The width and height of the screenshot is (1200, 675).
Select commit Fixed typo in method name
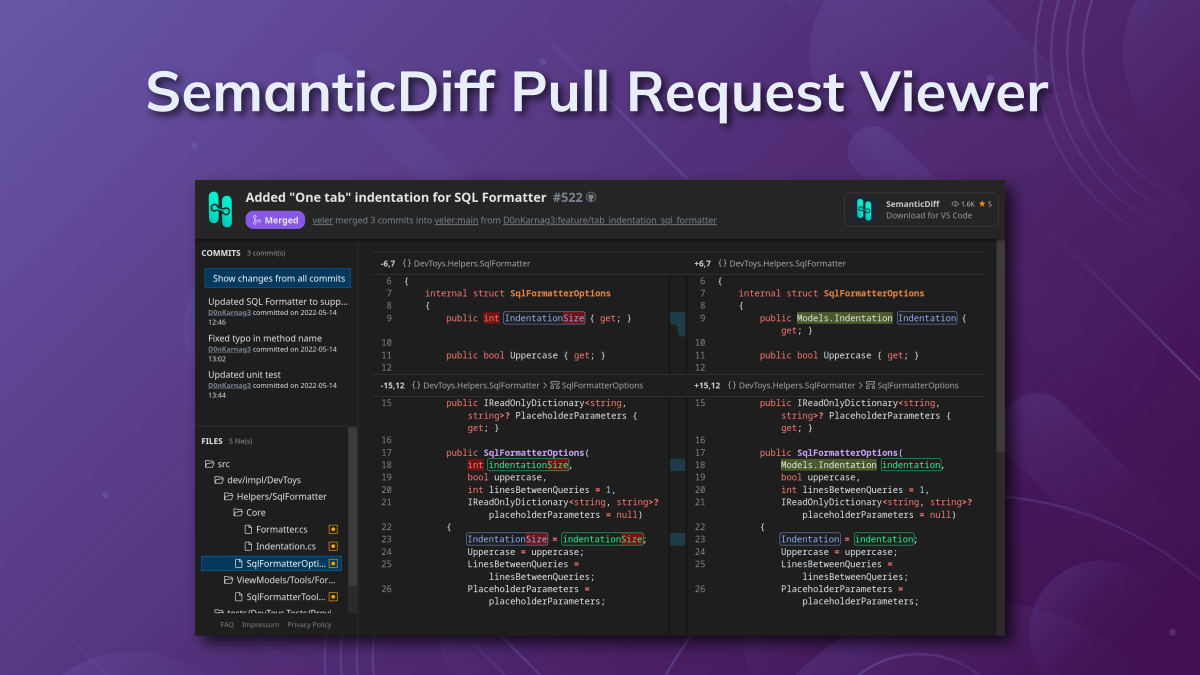pyautogui.click(x=265, y=338)
